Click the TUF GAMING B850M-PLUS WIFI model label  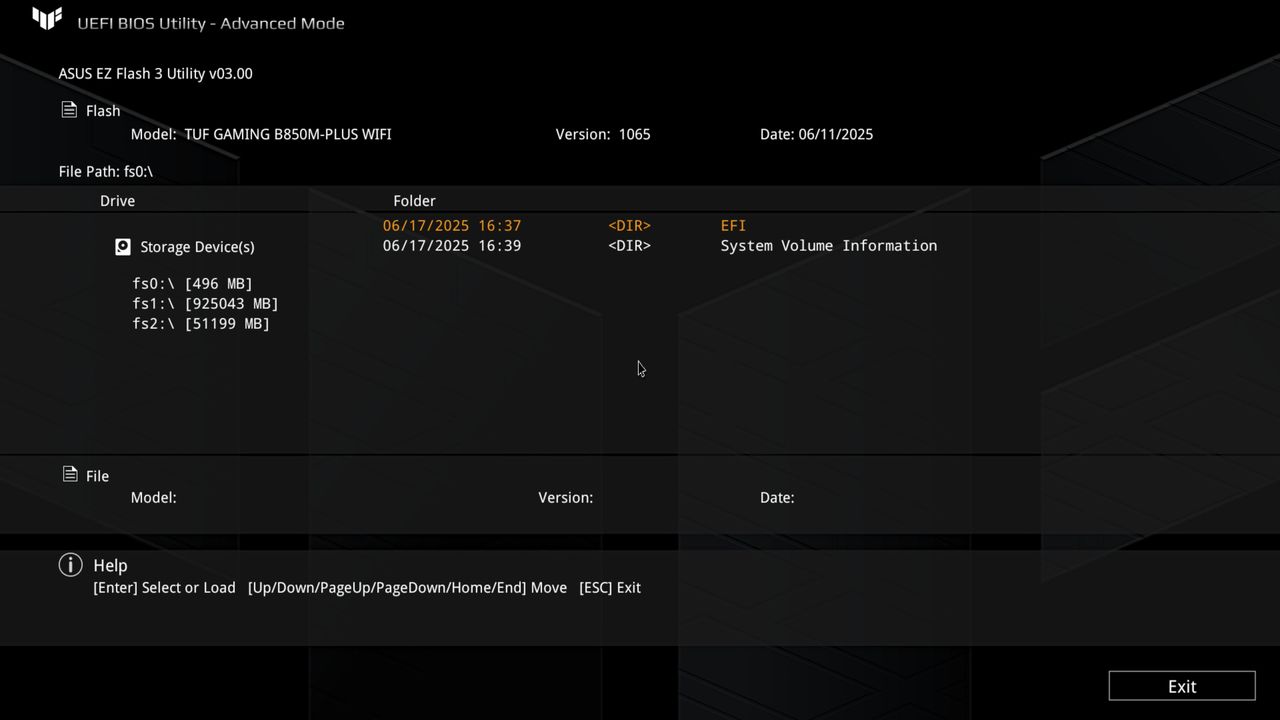[287, 134]
